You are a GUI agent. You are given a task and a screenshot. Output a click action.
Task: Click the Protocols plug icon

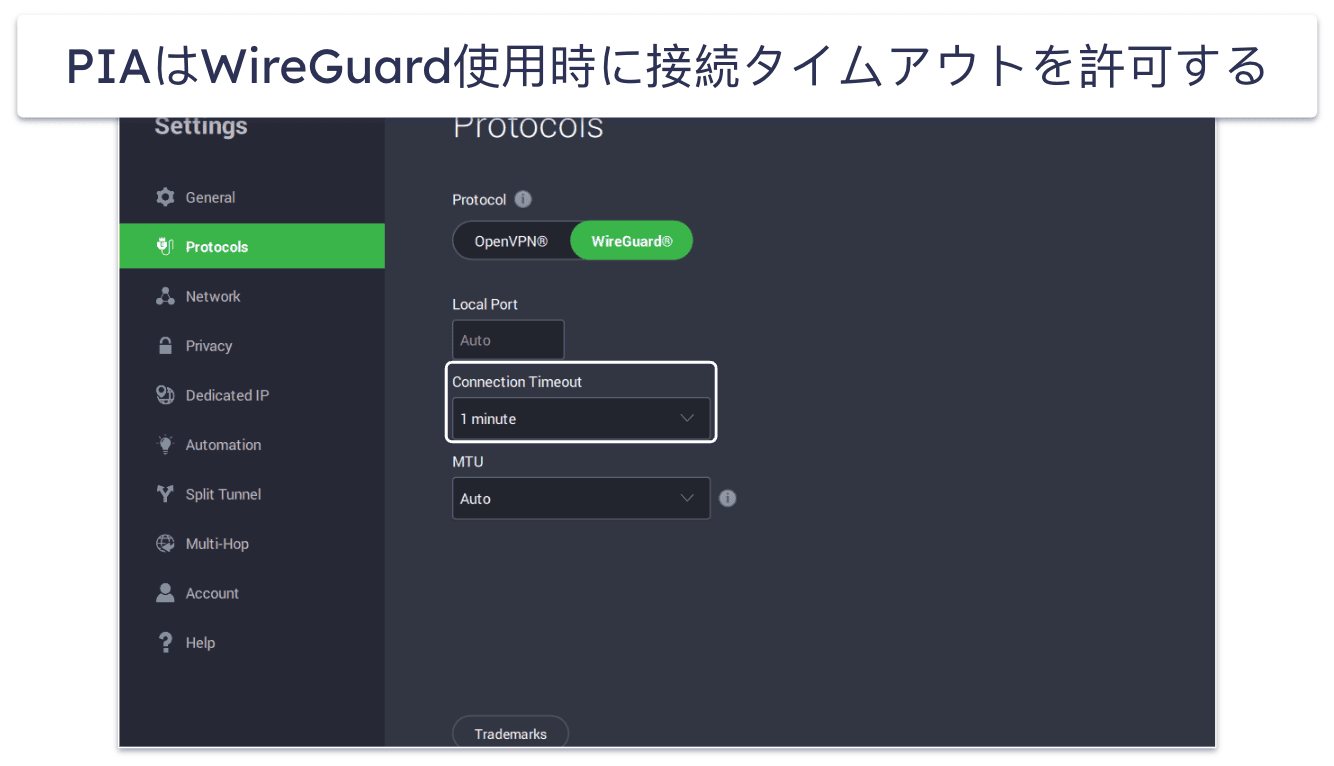coord(165,246)
